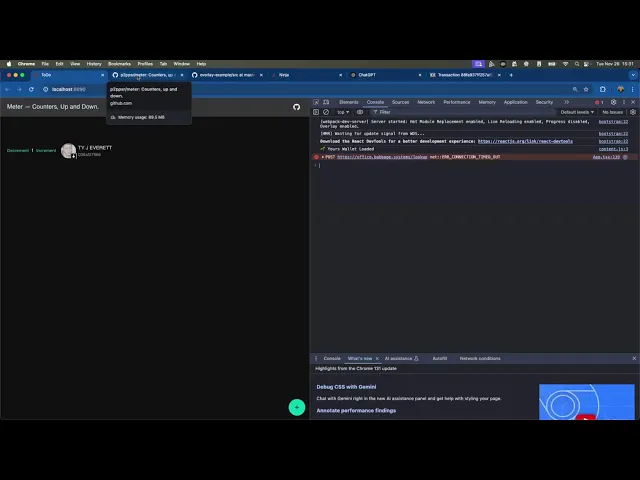Toggle live expression eye icon

point(360,112)
